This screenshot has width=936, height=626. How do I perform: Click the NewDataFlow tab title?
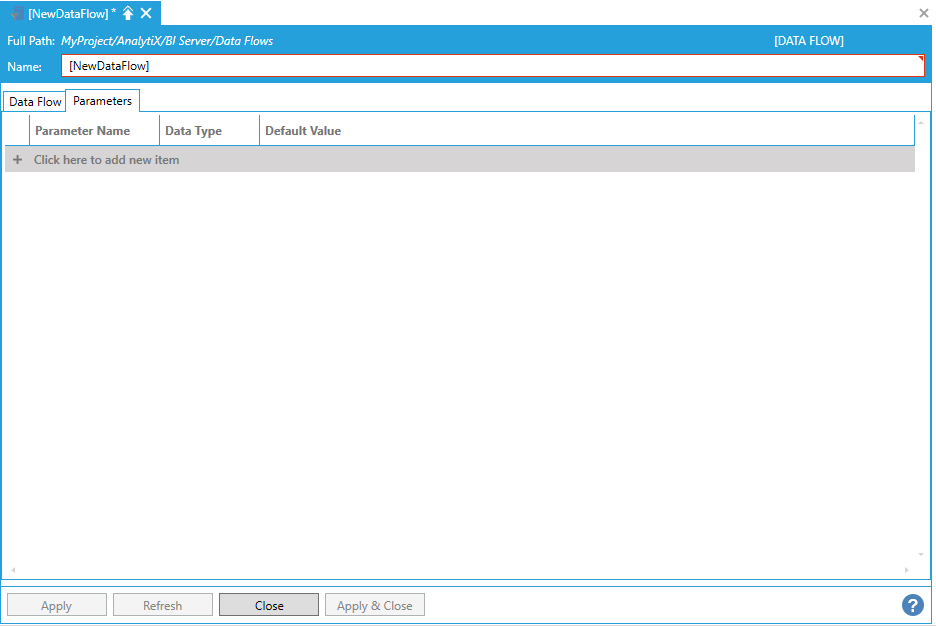click(x=68, y=13)
